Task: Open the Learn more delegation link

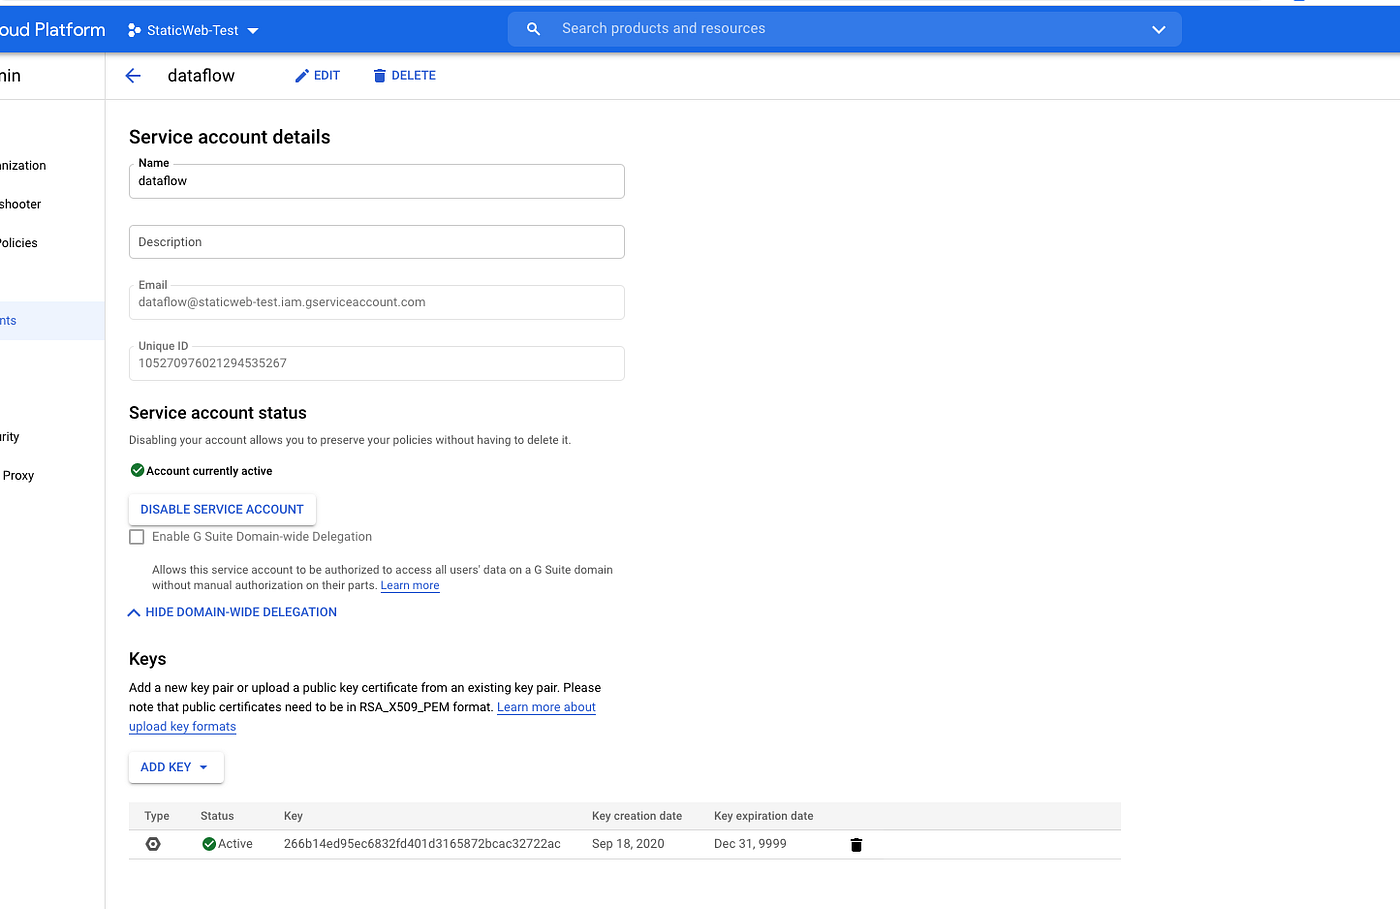Action: click(409, 585)
